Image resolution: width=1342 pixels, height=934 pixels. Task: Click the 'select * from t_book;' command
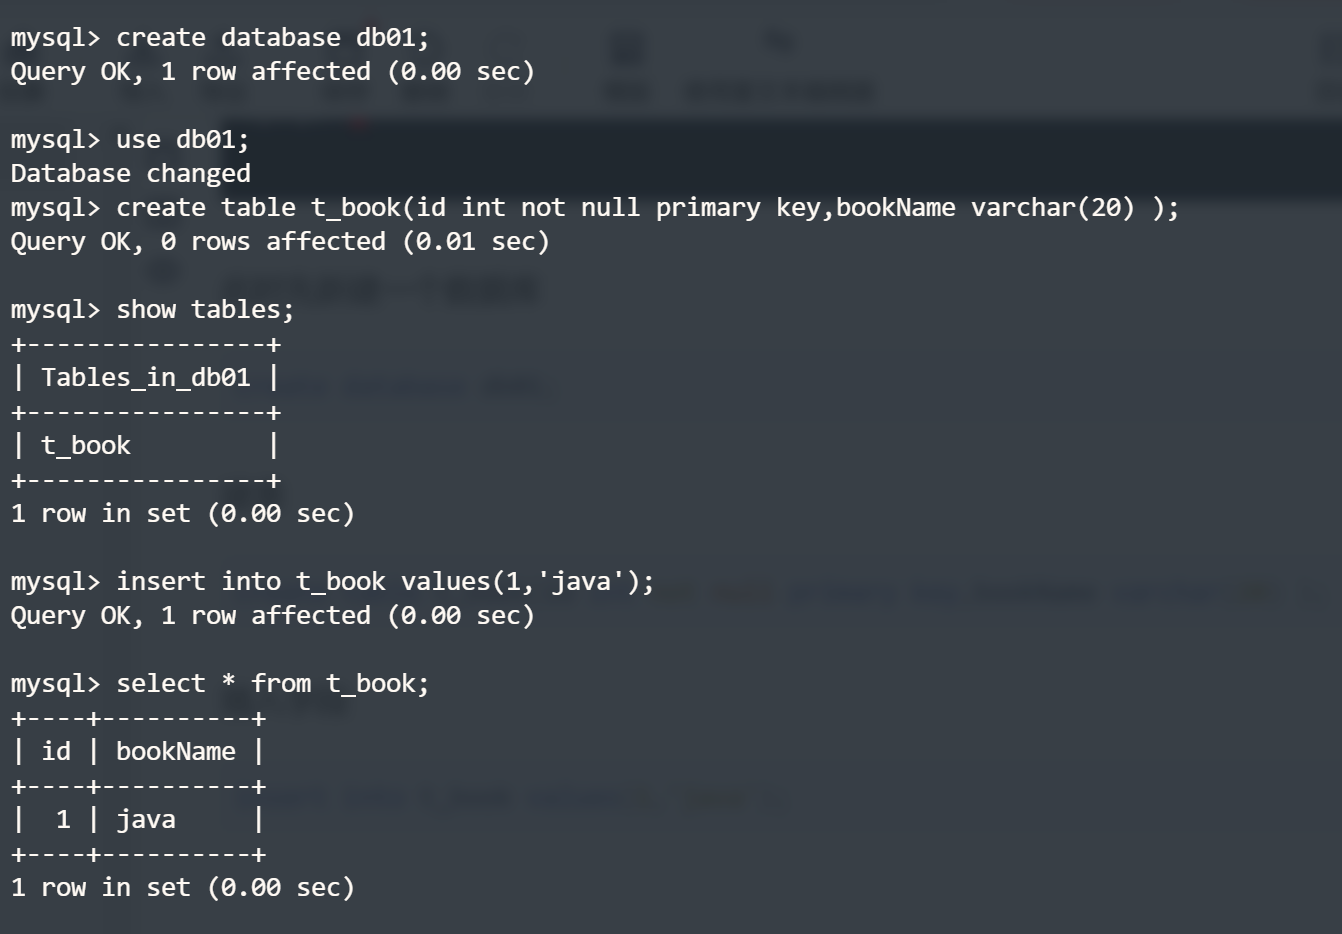pyautogui.click(x=272, y=684)
